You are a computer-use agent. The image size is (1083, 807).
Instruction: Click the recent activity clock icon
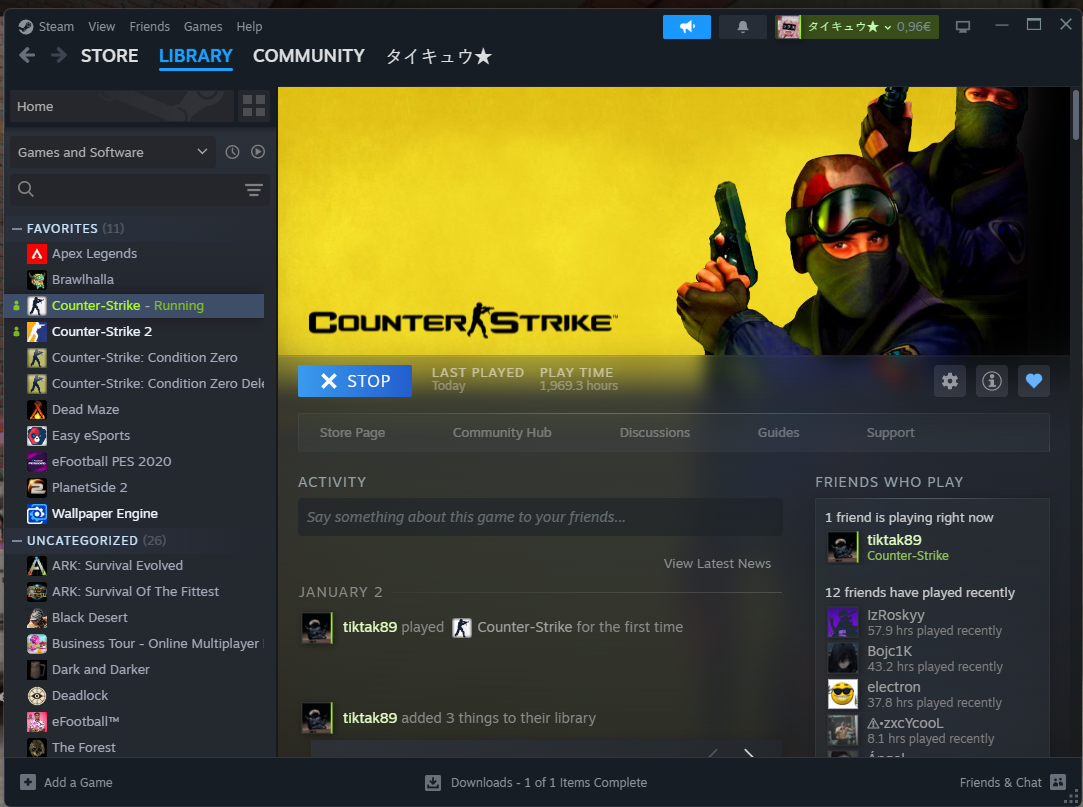point(232,152)
